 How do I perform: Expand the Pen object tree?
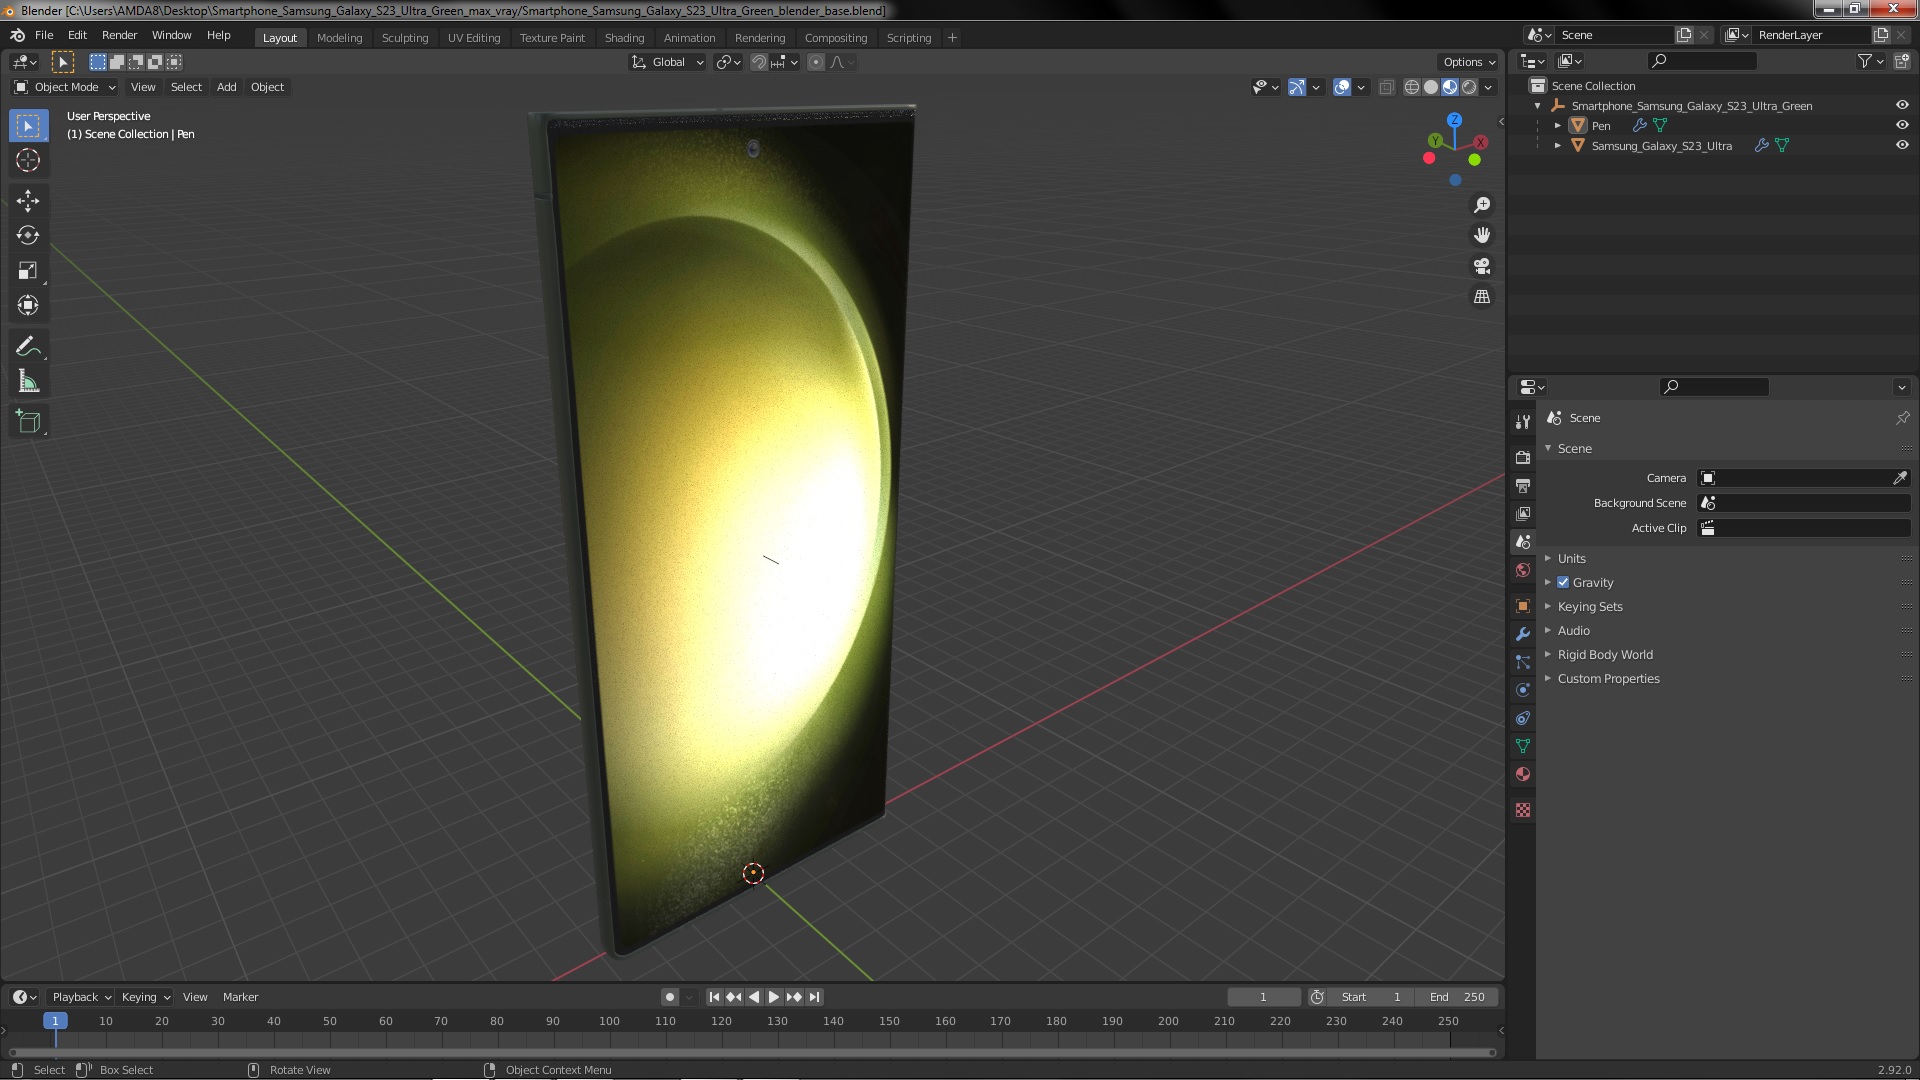pos(1557,125)
